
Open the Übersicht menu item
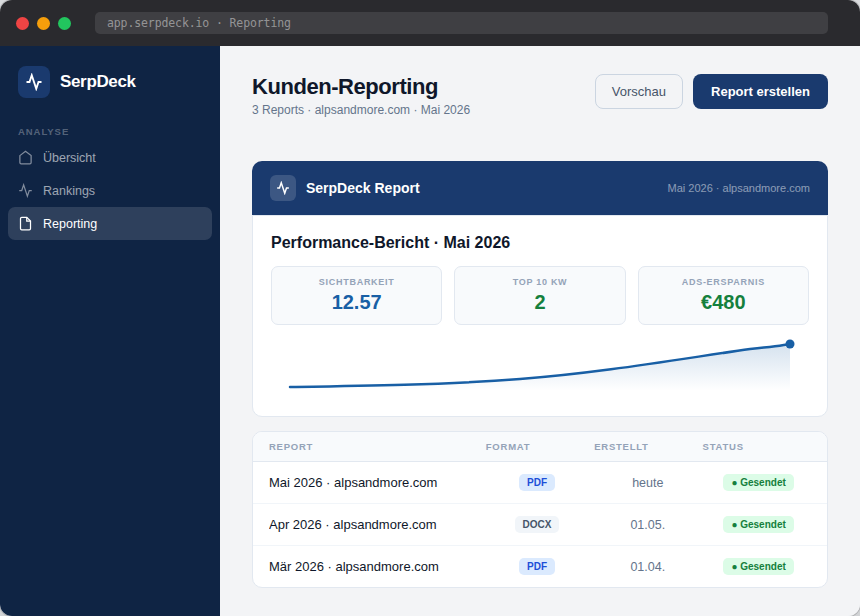[x=110, y=158]
